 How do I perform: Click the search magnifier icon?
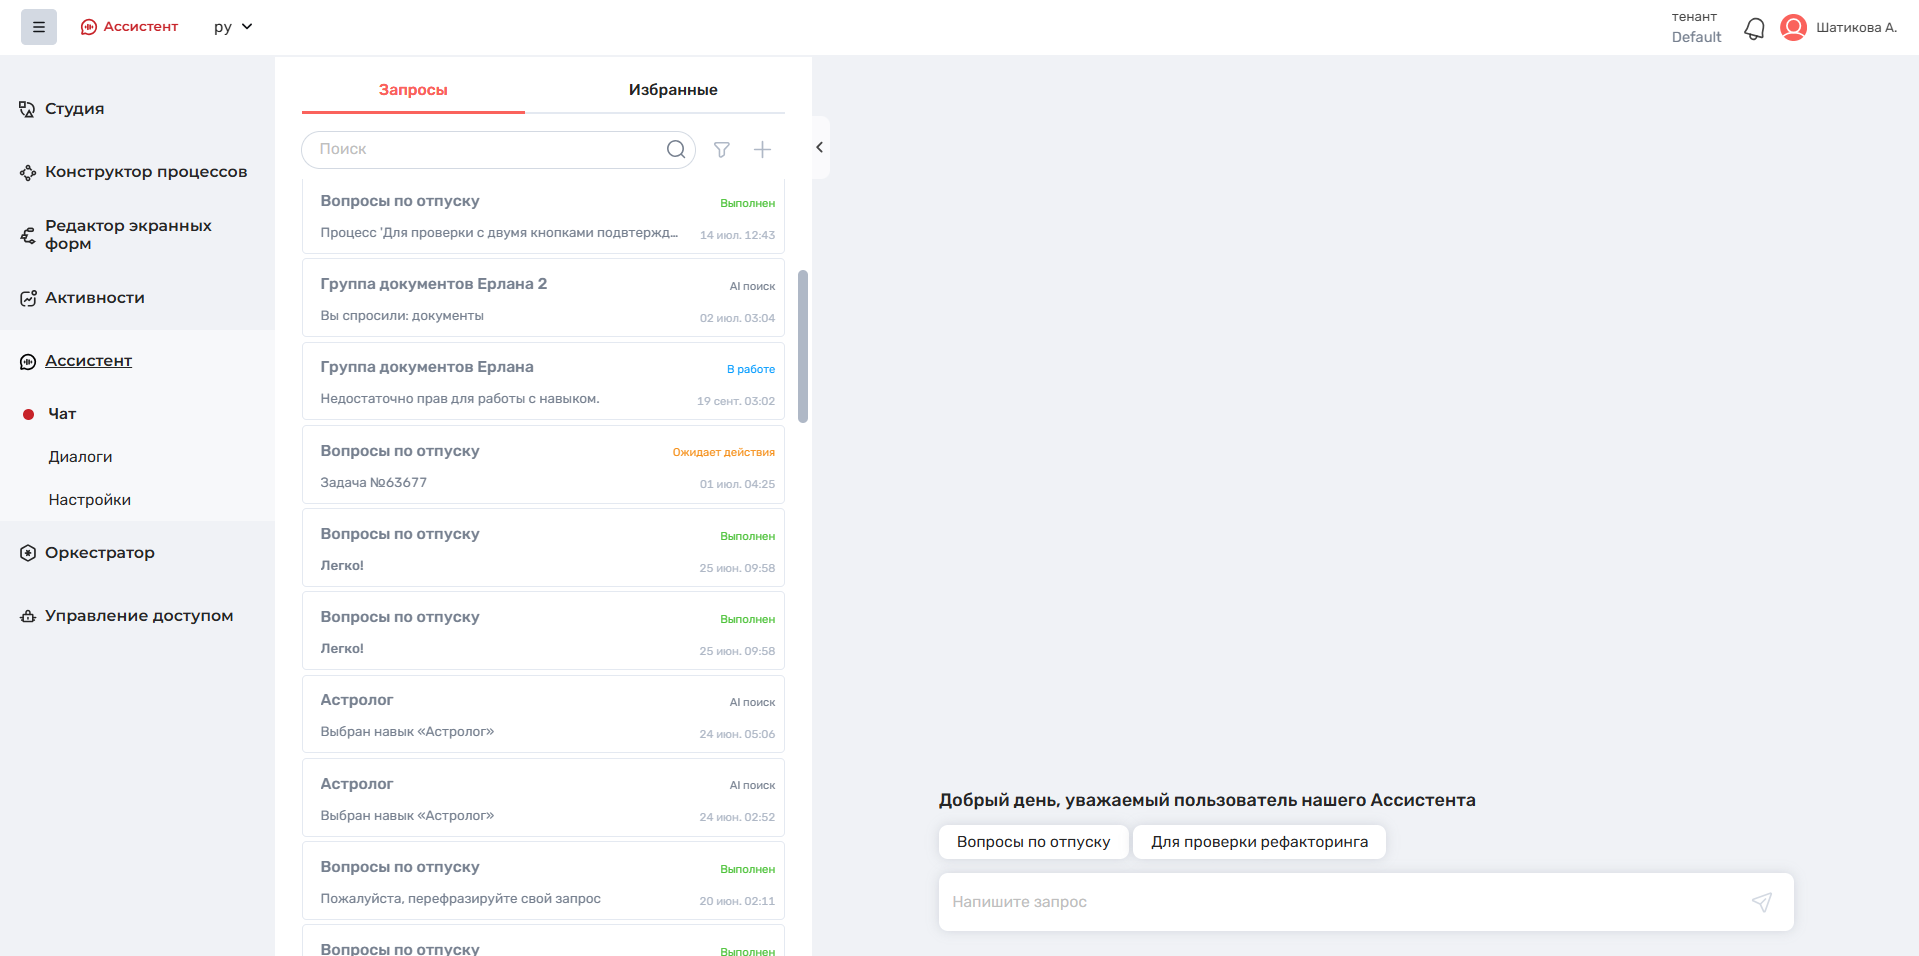[x=676, y=149]
